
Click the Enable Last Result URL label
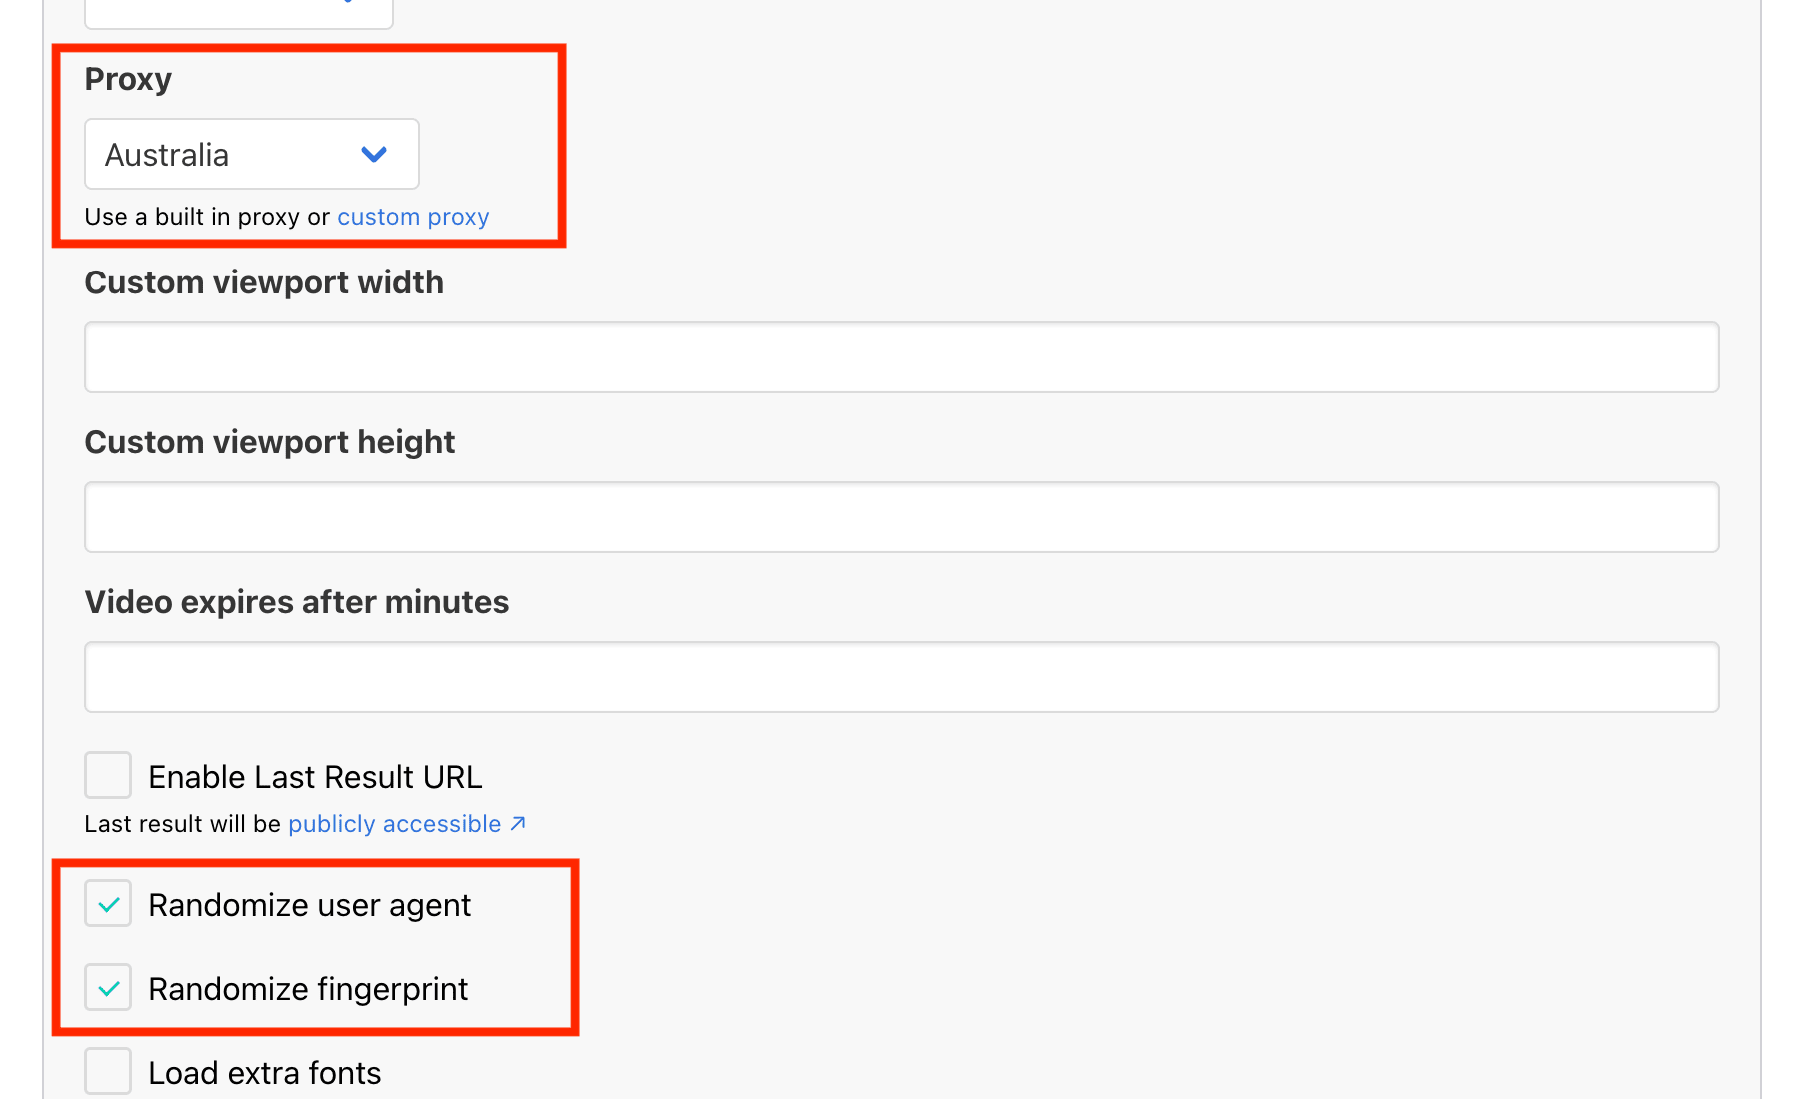[x=315, y=776]
